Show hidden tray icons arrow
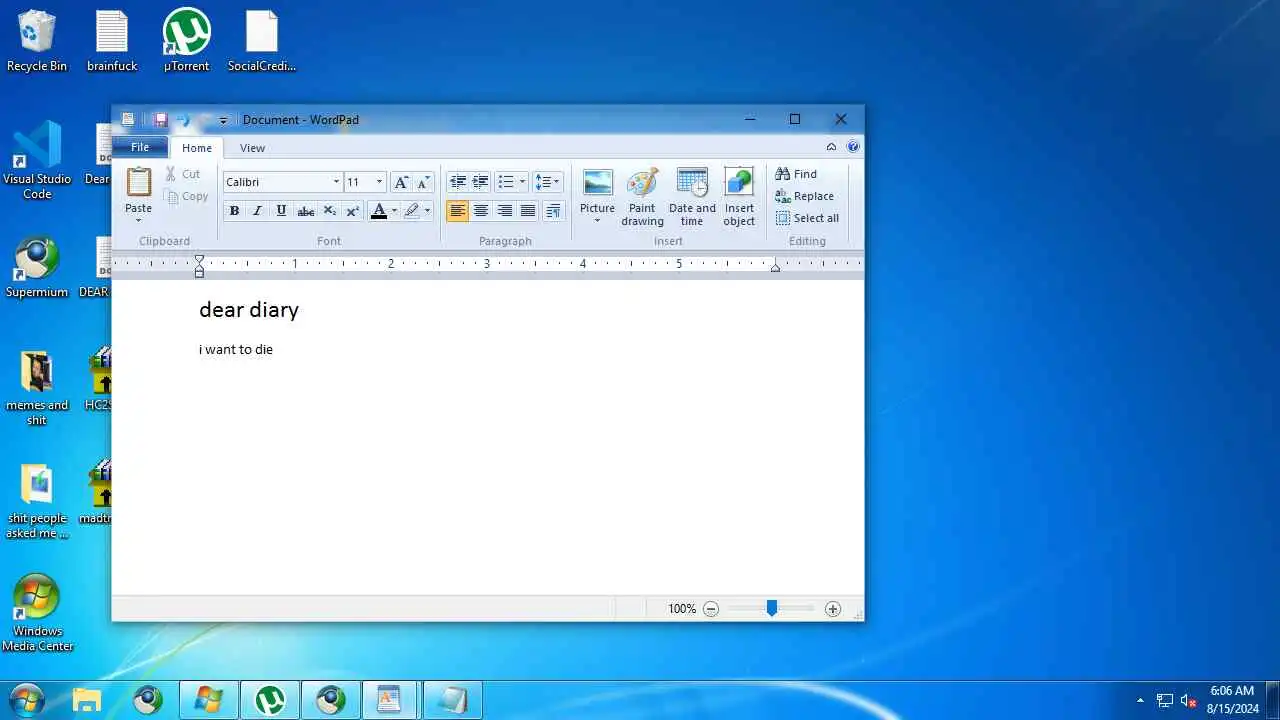Image resolution: width=1280 pixels, height=720 pixels. 1140,700
